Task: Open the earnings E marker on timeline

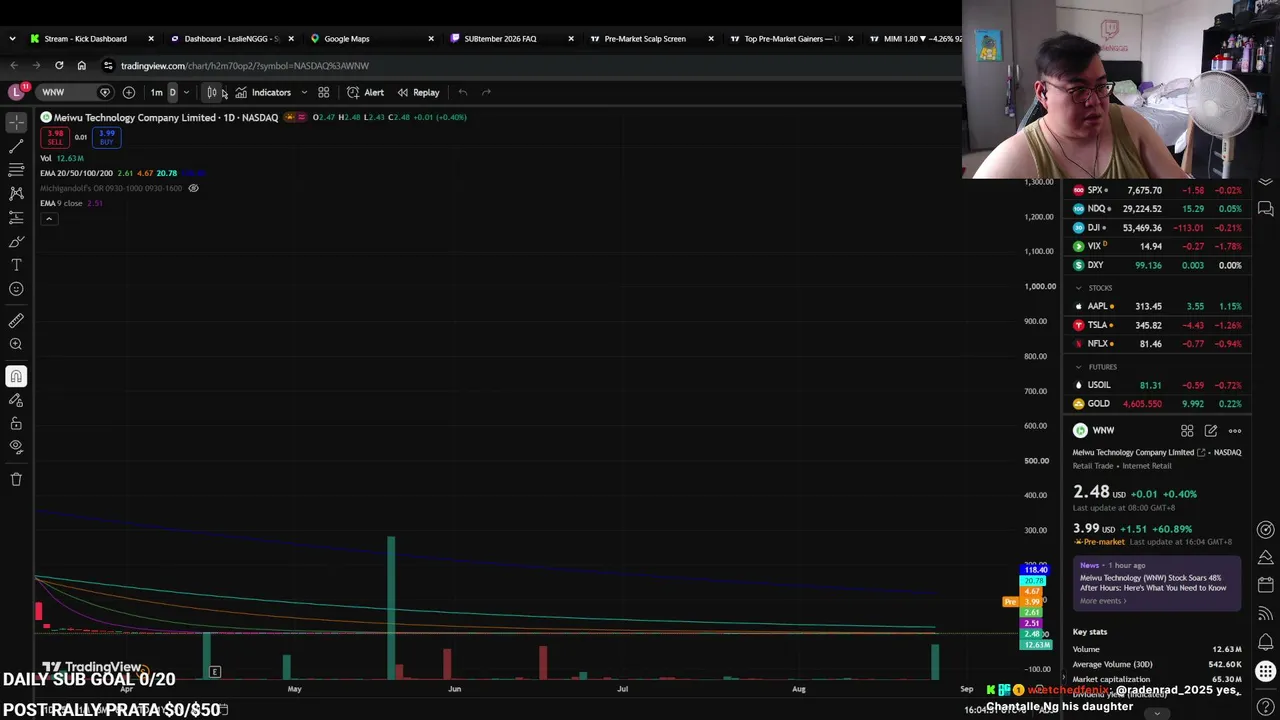Action: (x=215, y=672)
